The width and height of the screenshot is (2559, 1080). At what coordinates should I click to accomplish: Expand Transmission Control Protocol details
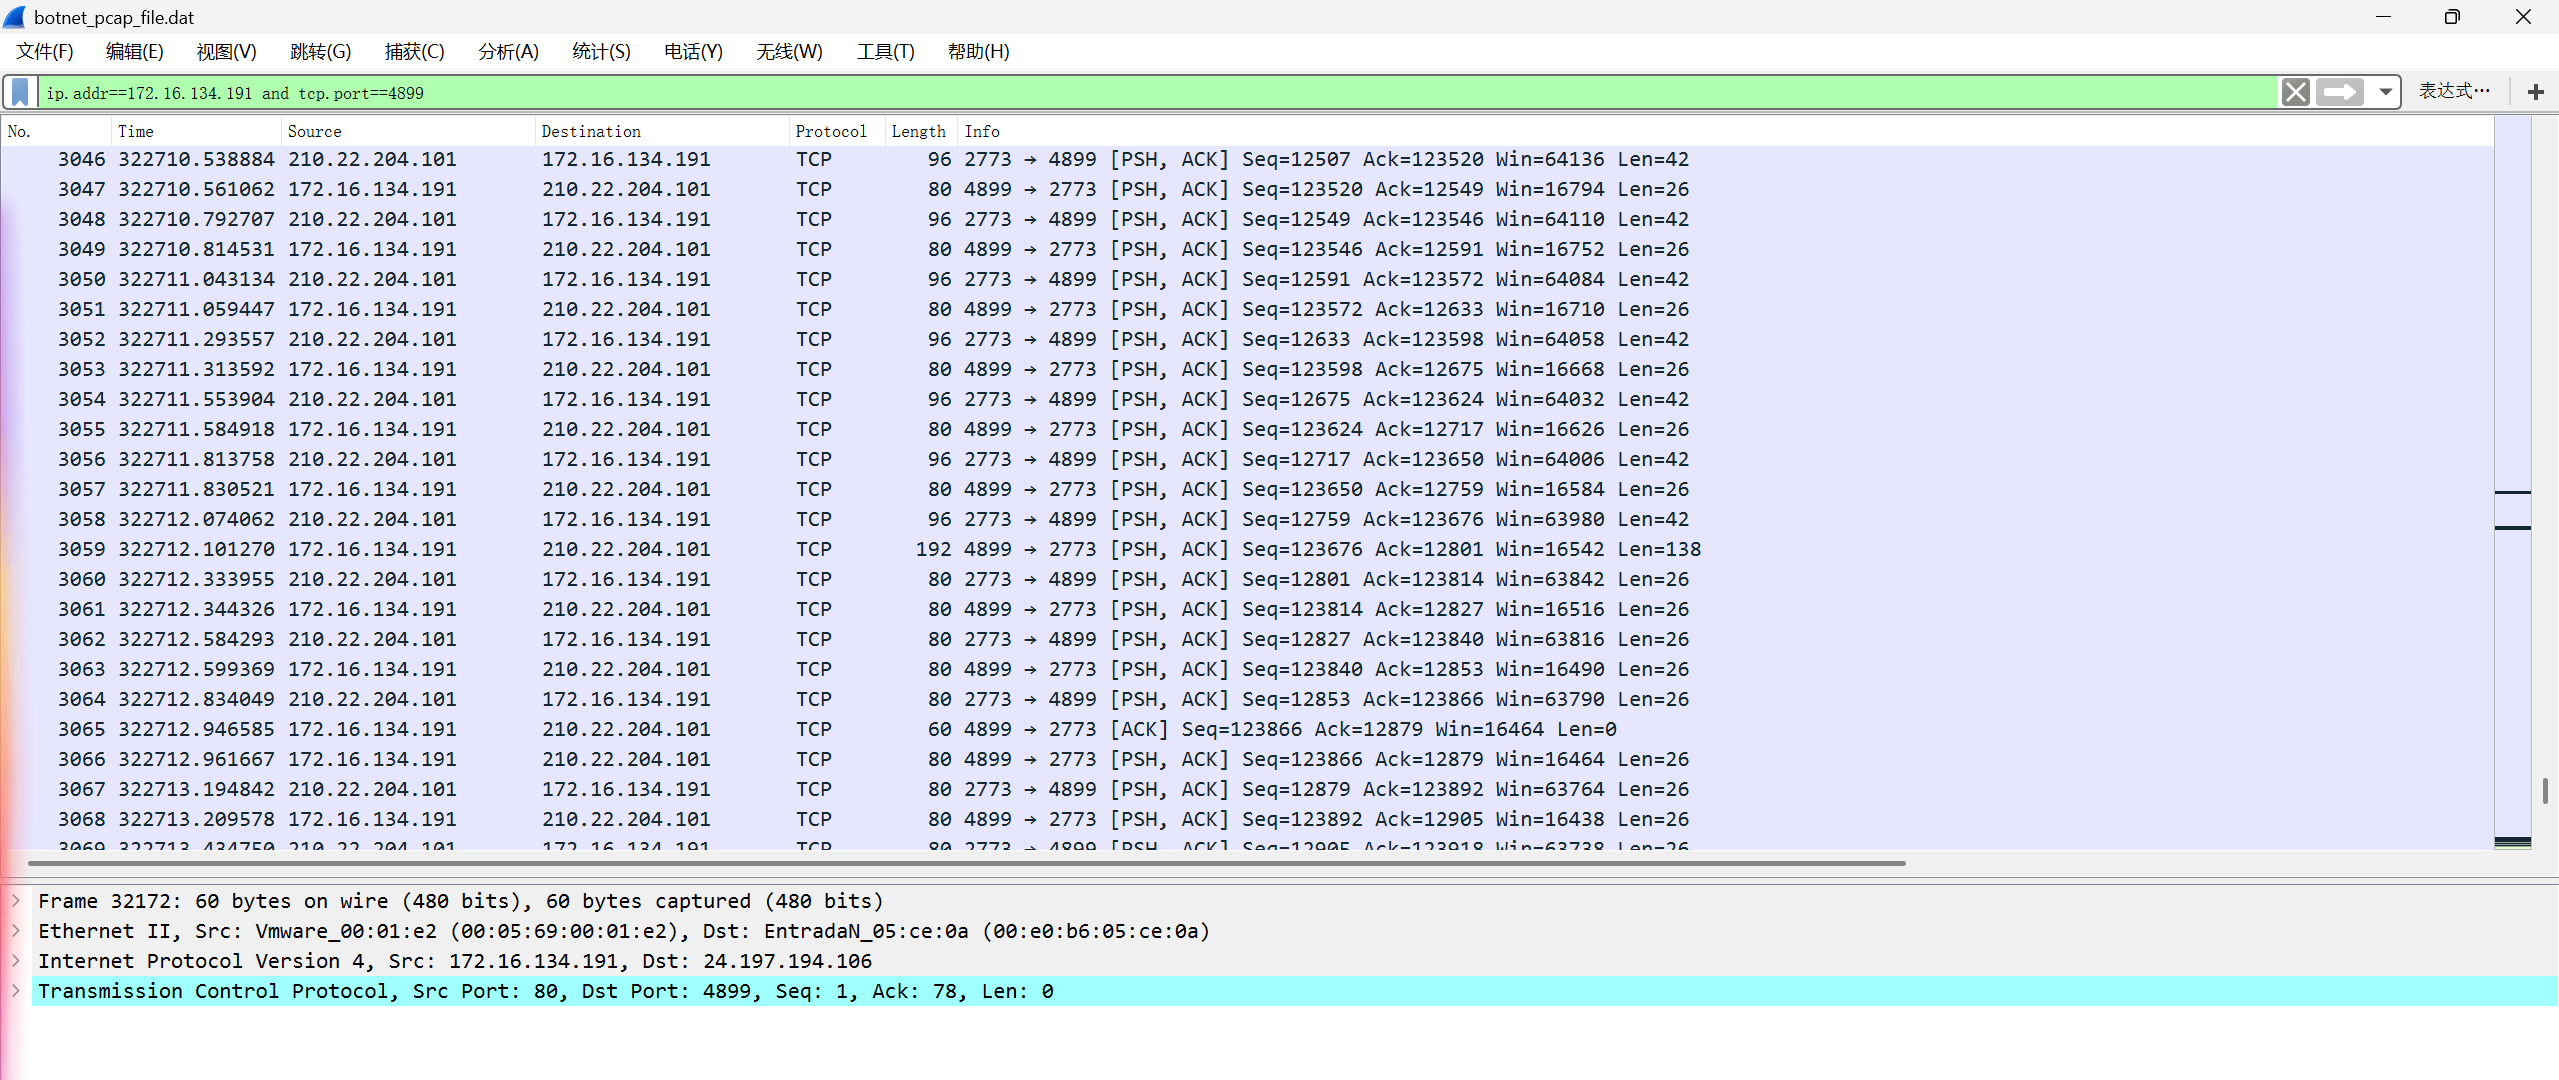(16, 991)
